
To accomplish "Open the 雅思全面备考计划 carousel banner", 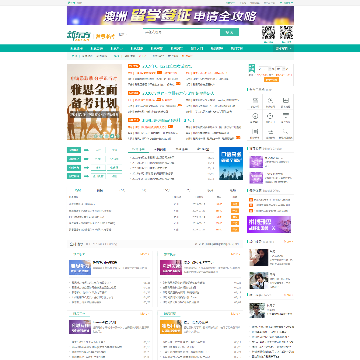I will coord(94,102).
